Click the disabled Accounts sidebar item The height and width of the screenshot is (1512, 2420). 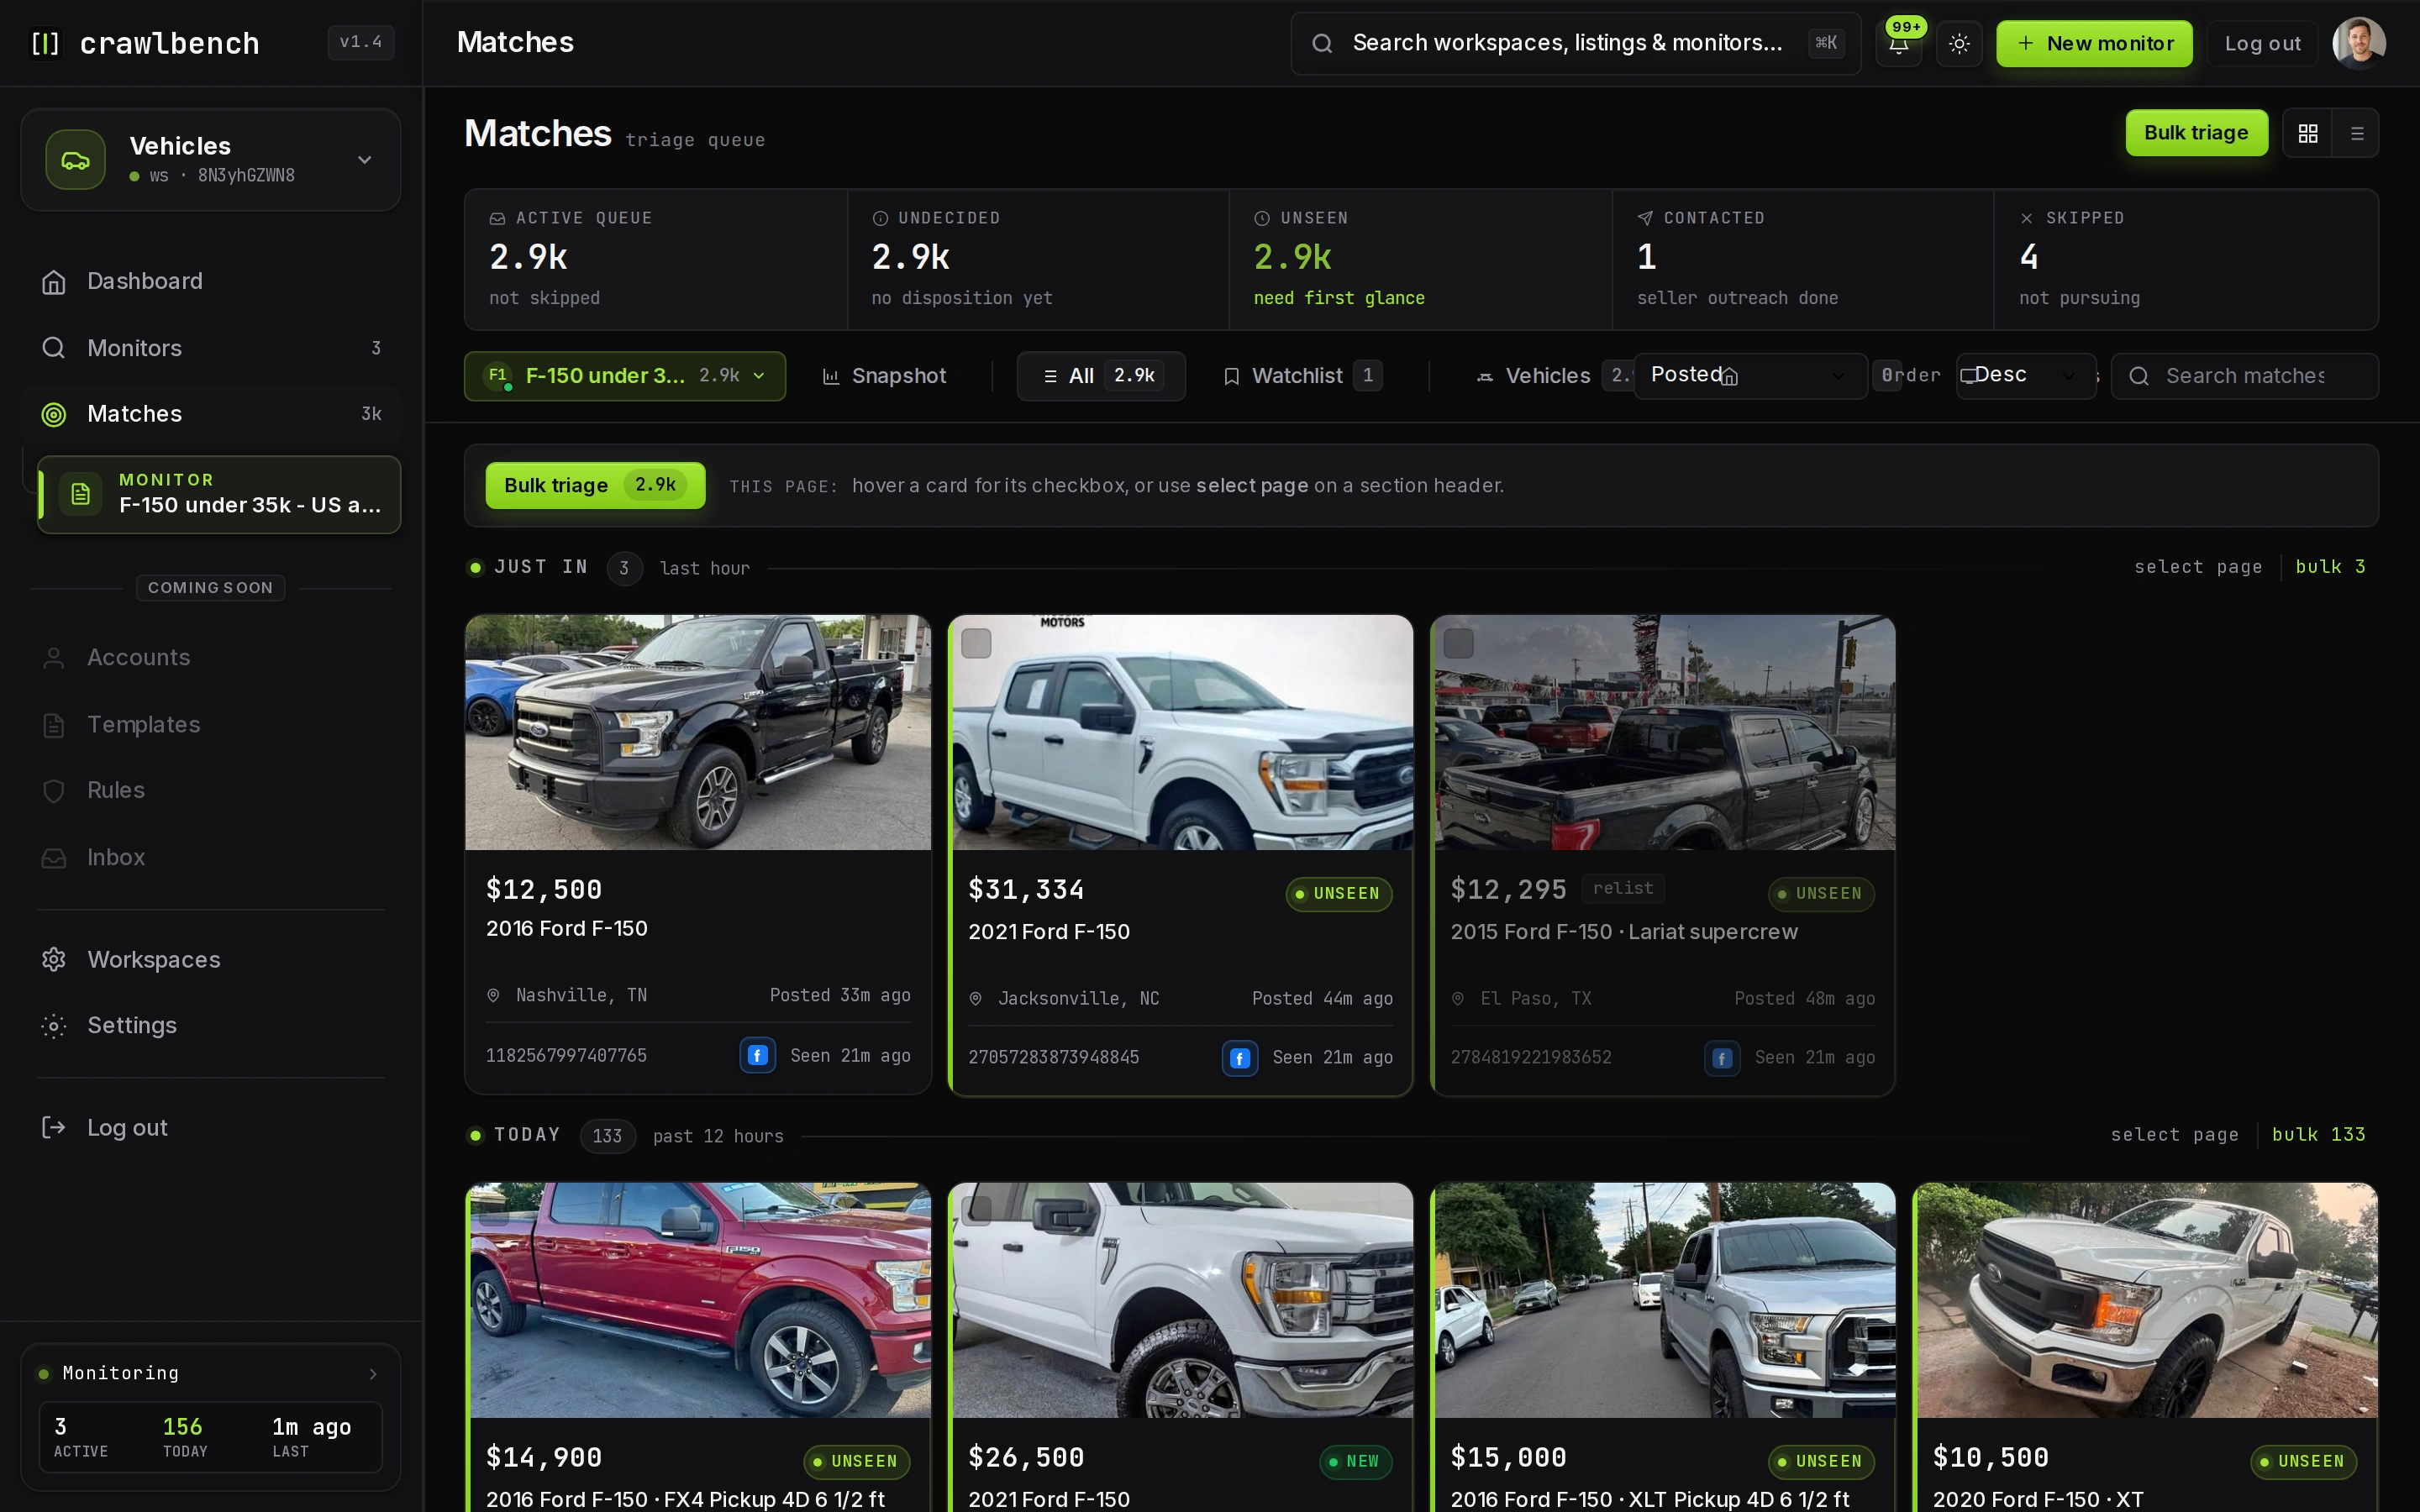click(211, 657)
